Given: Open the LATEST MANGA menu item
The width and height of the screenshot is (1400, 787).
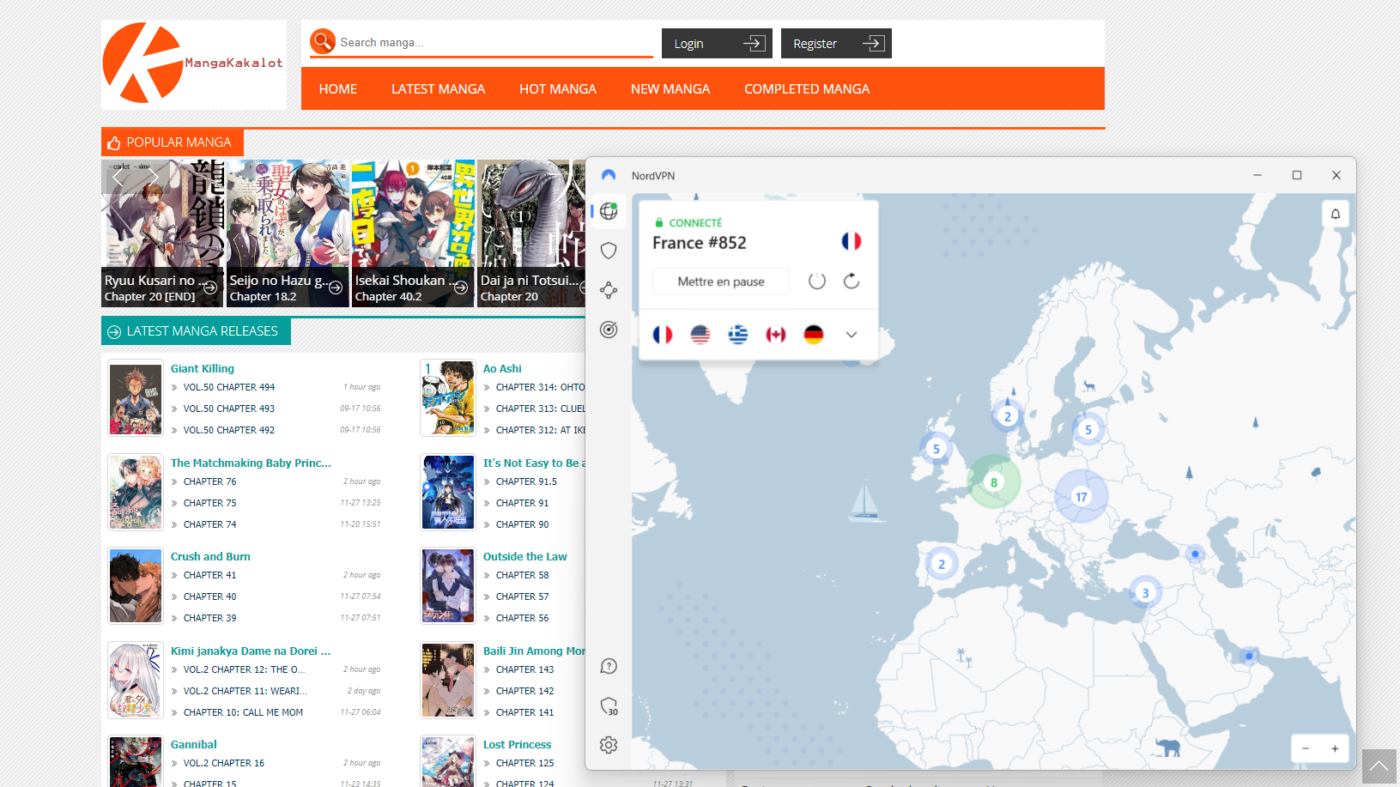Looking at the screenshot, I should click(438, 89).
